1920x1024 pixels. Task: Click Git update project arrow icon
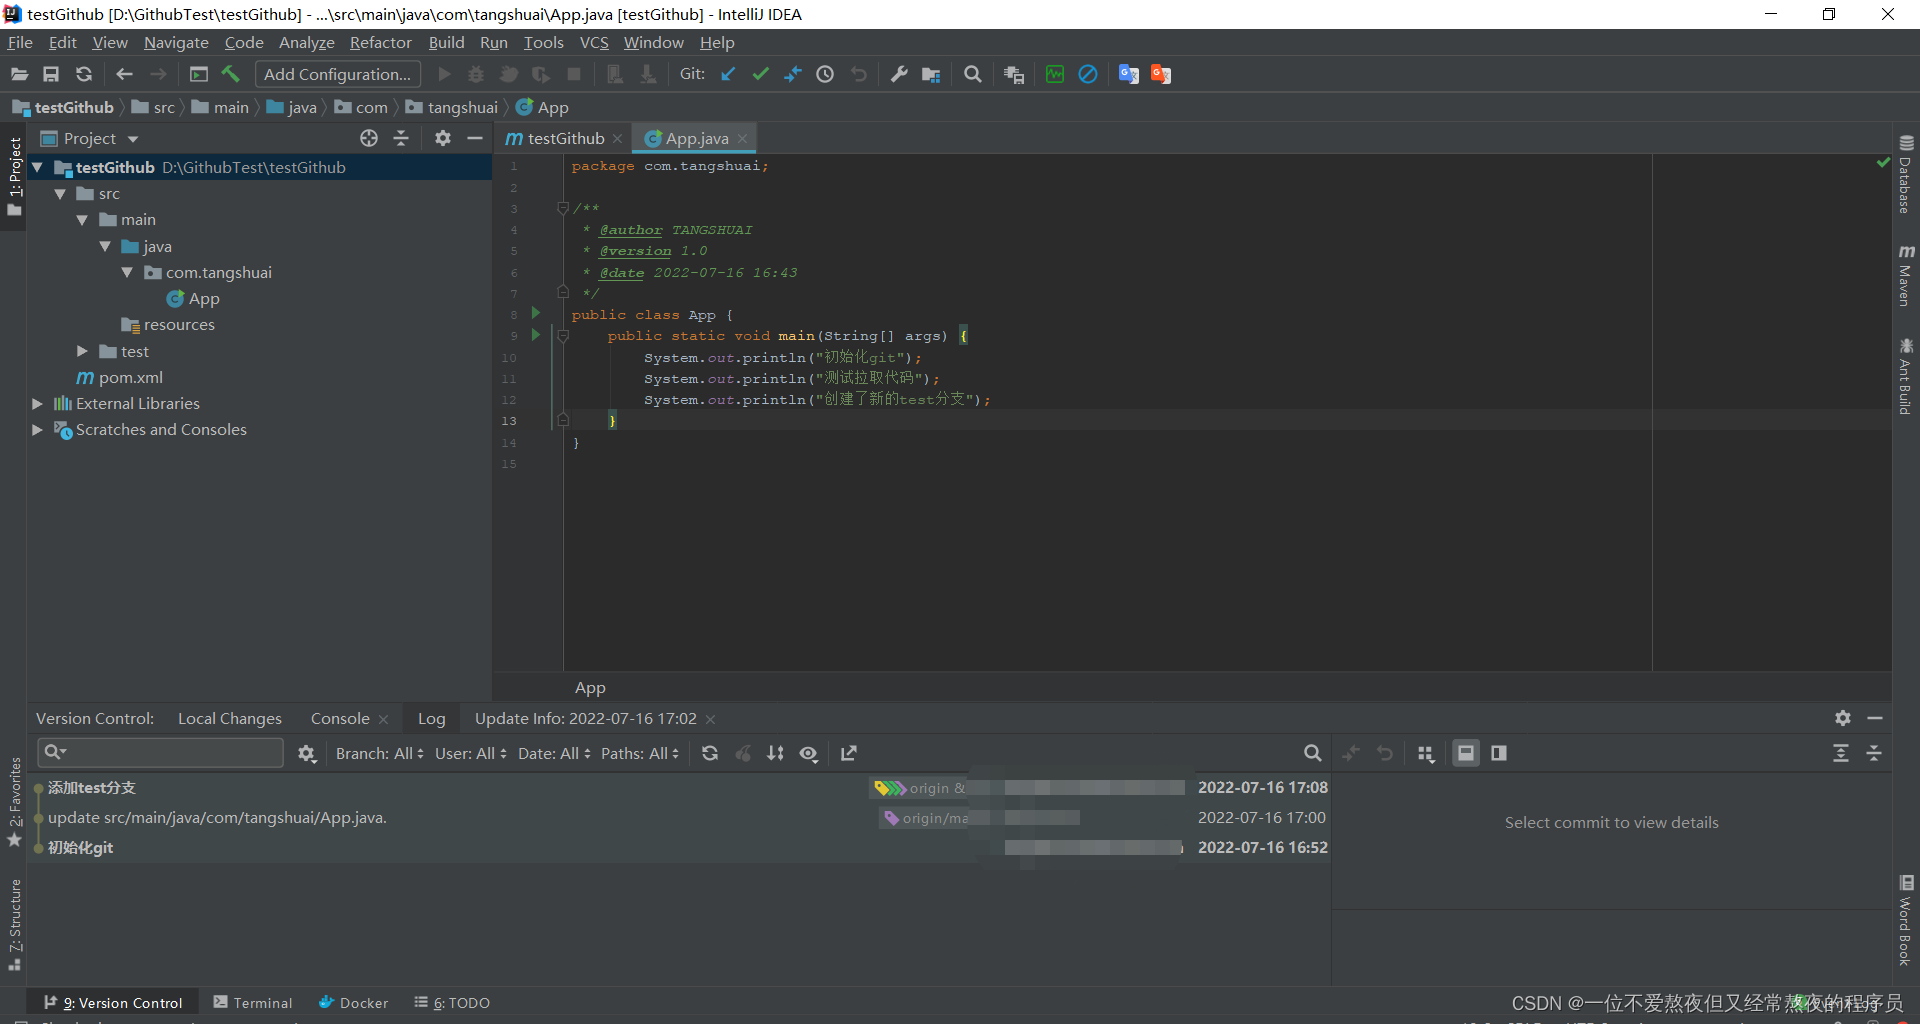click(728, 74)
